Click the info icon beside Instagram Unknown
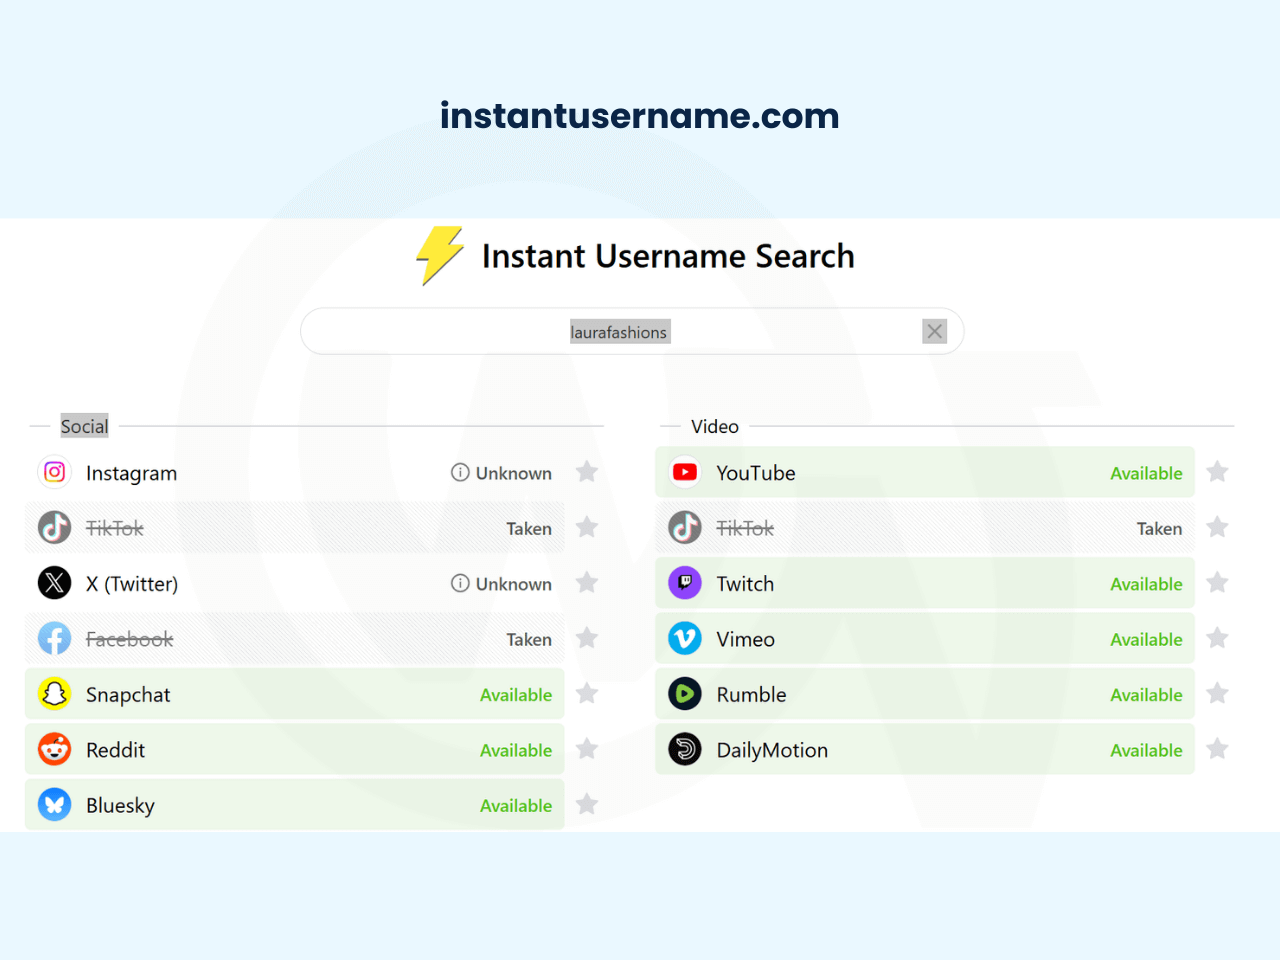The image size is (1280, 960). (x=460, y=472)
